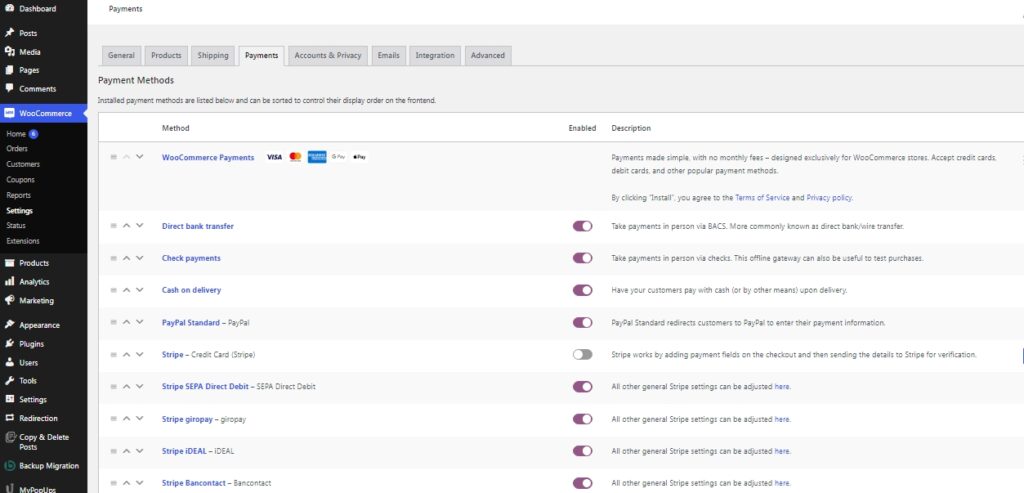Image resolution: width=1024 pixels, height=493 pixels.
Task: Open the WooCommerce Payments method link
Action: tap(208, 157)
